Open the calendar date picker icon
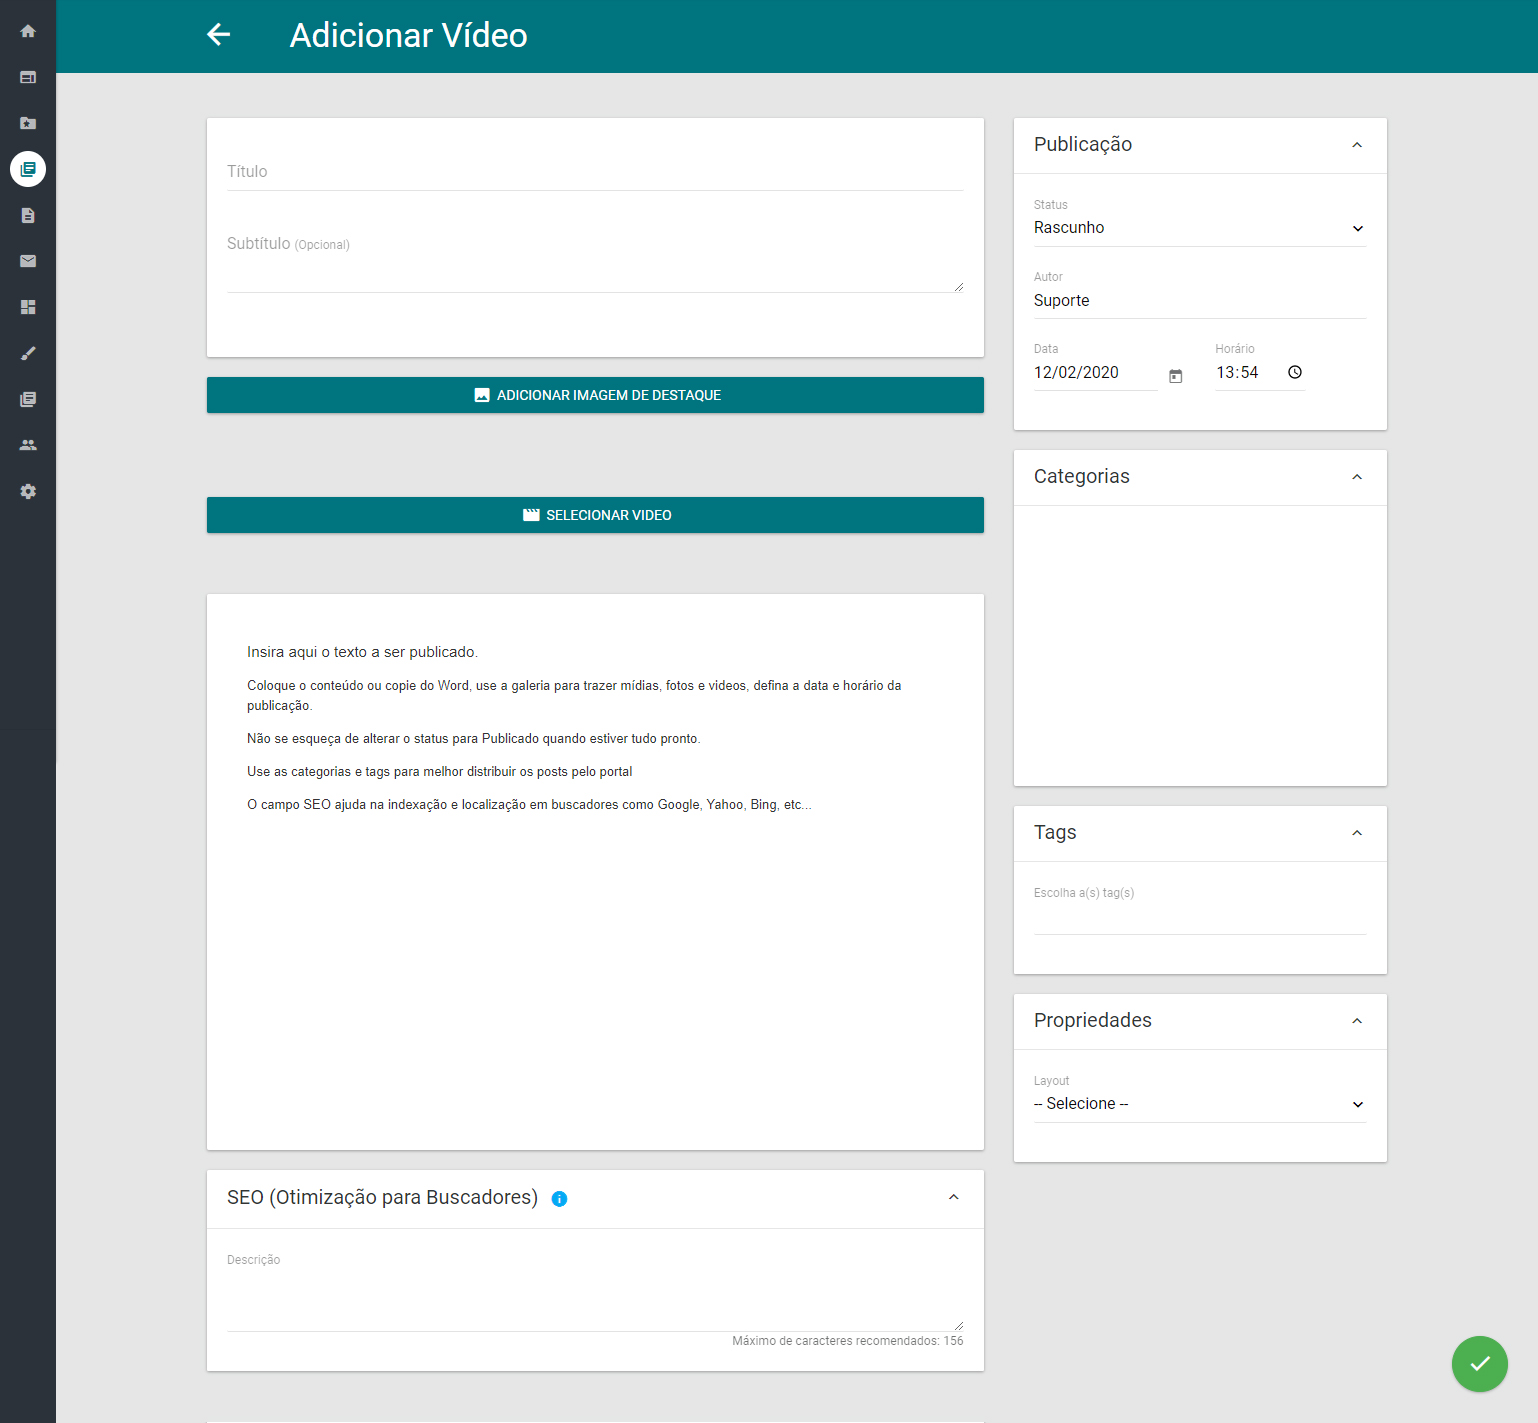The width and height of the screenshot is (1538, 1423). [1176, 376]
